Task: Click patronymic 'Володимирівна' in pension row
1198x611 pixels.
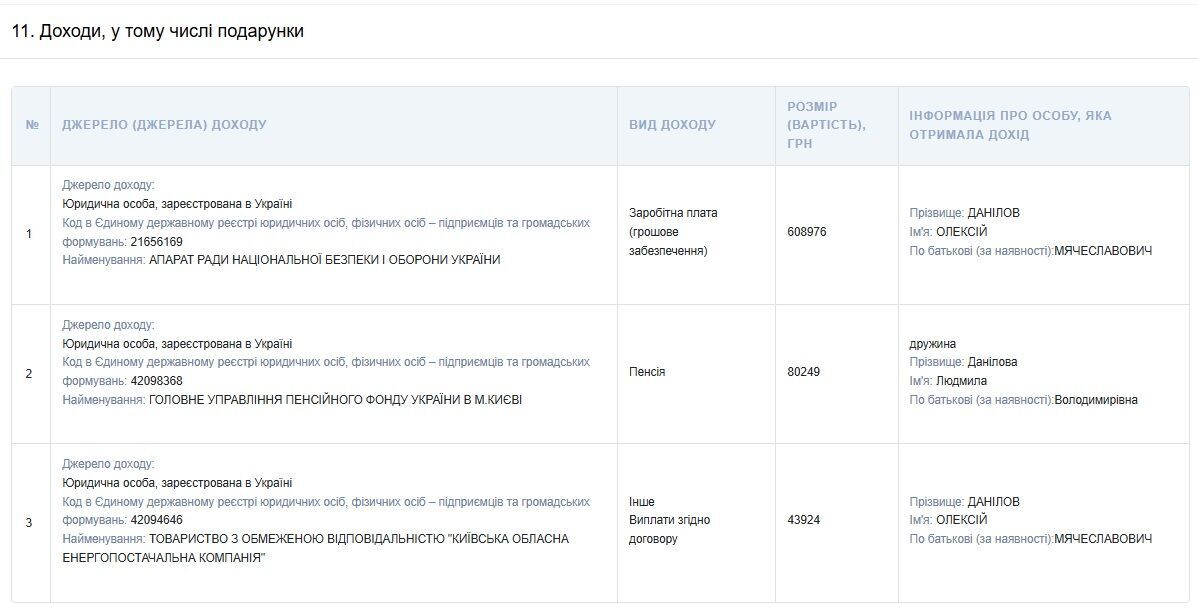Action: click(1096, 399)
